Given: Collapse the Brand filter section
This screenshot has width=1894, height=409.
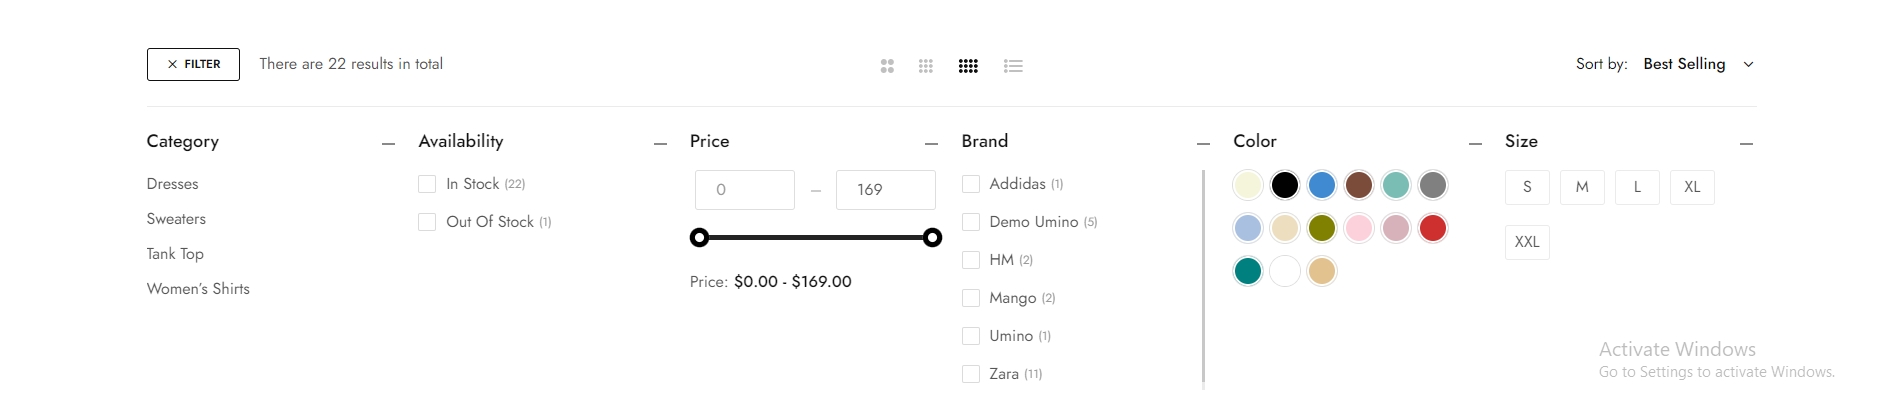Looking at the screenshot, I should (x=1203, y=144).
